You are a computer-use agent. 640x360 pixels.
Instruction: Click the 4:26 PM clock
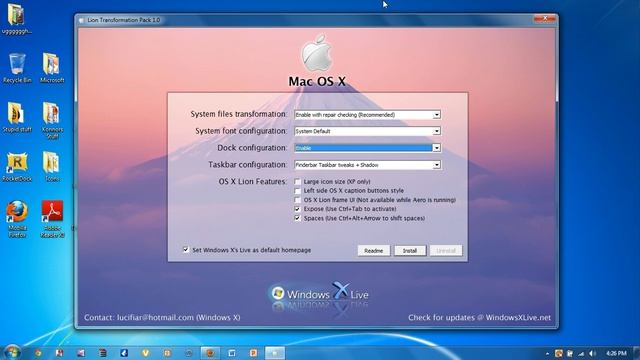tap(616, 353)
